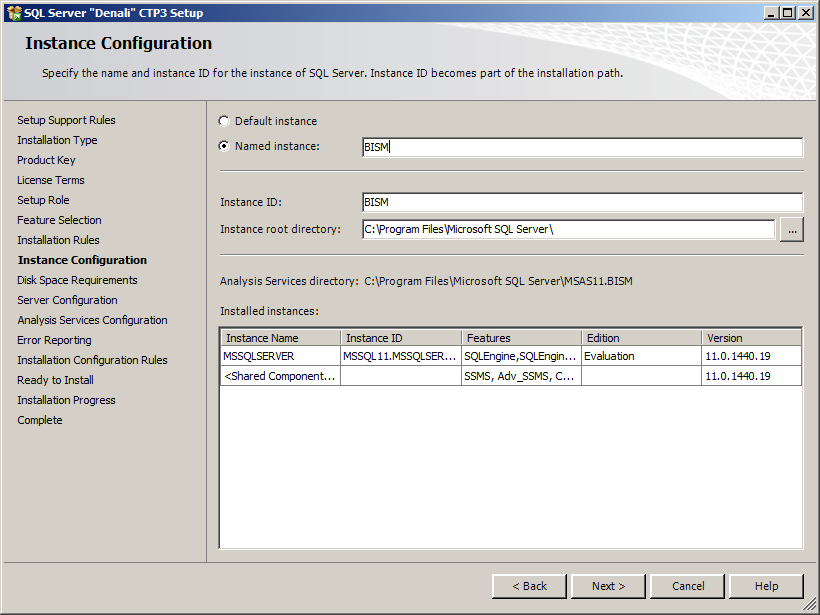The image size is (820, 615).
Task: Click version 11.0.1440.19 in Shared Components row
Action: coord(751,376)
